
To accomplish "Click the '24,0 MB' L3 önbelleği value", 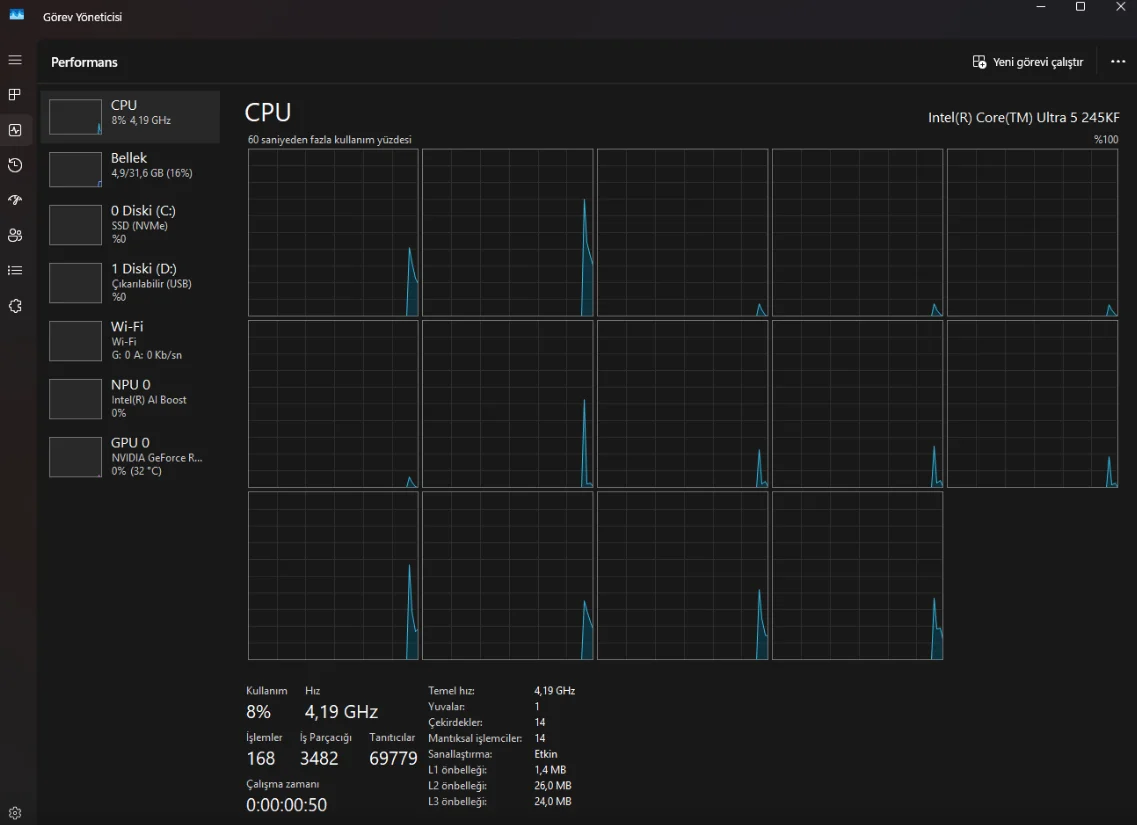I will (x=553, y=802).
